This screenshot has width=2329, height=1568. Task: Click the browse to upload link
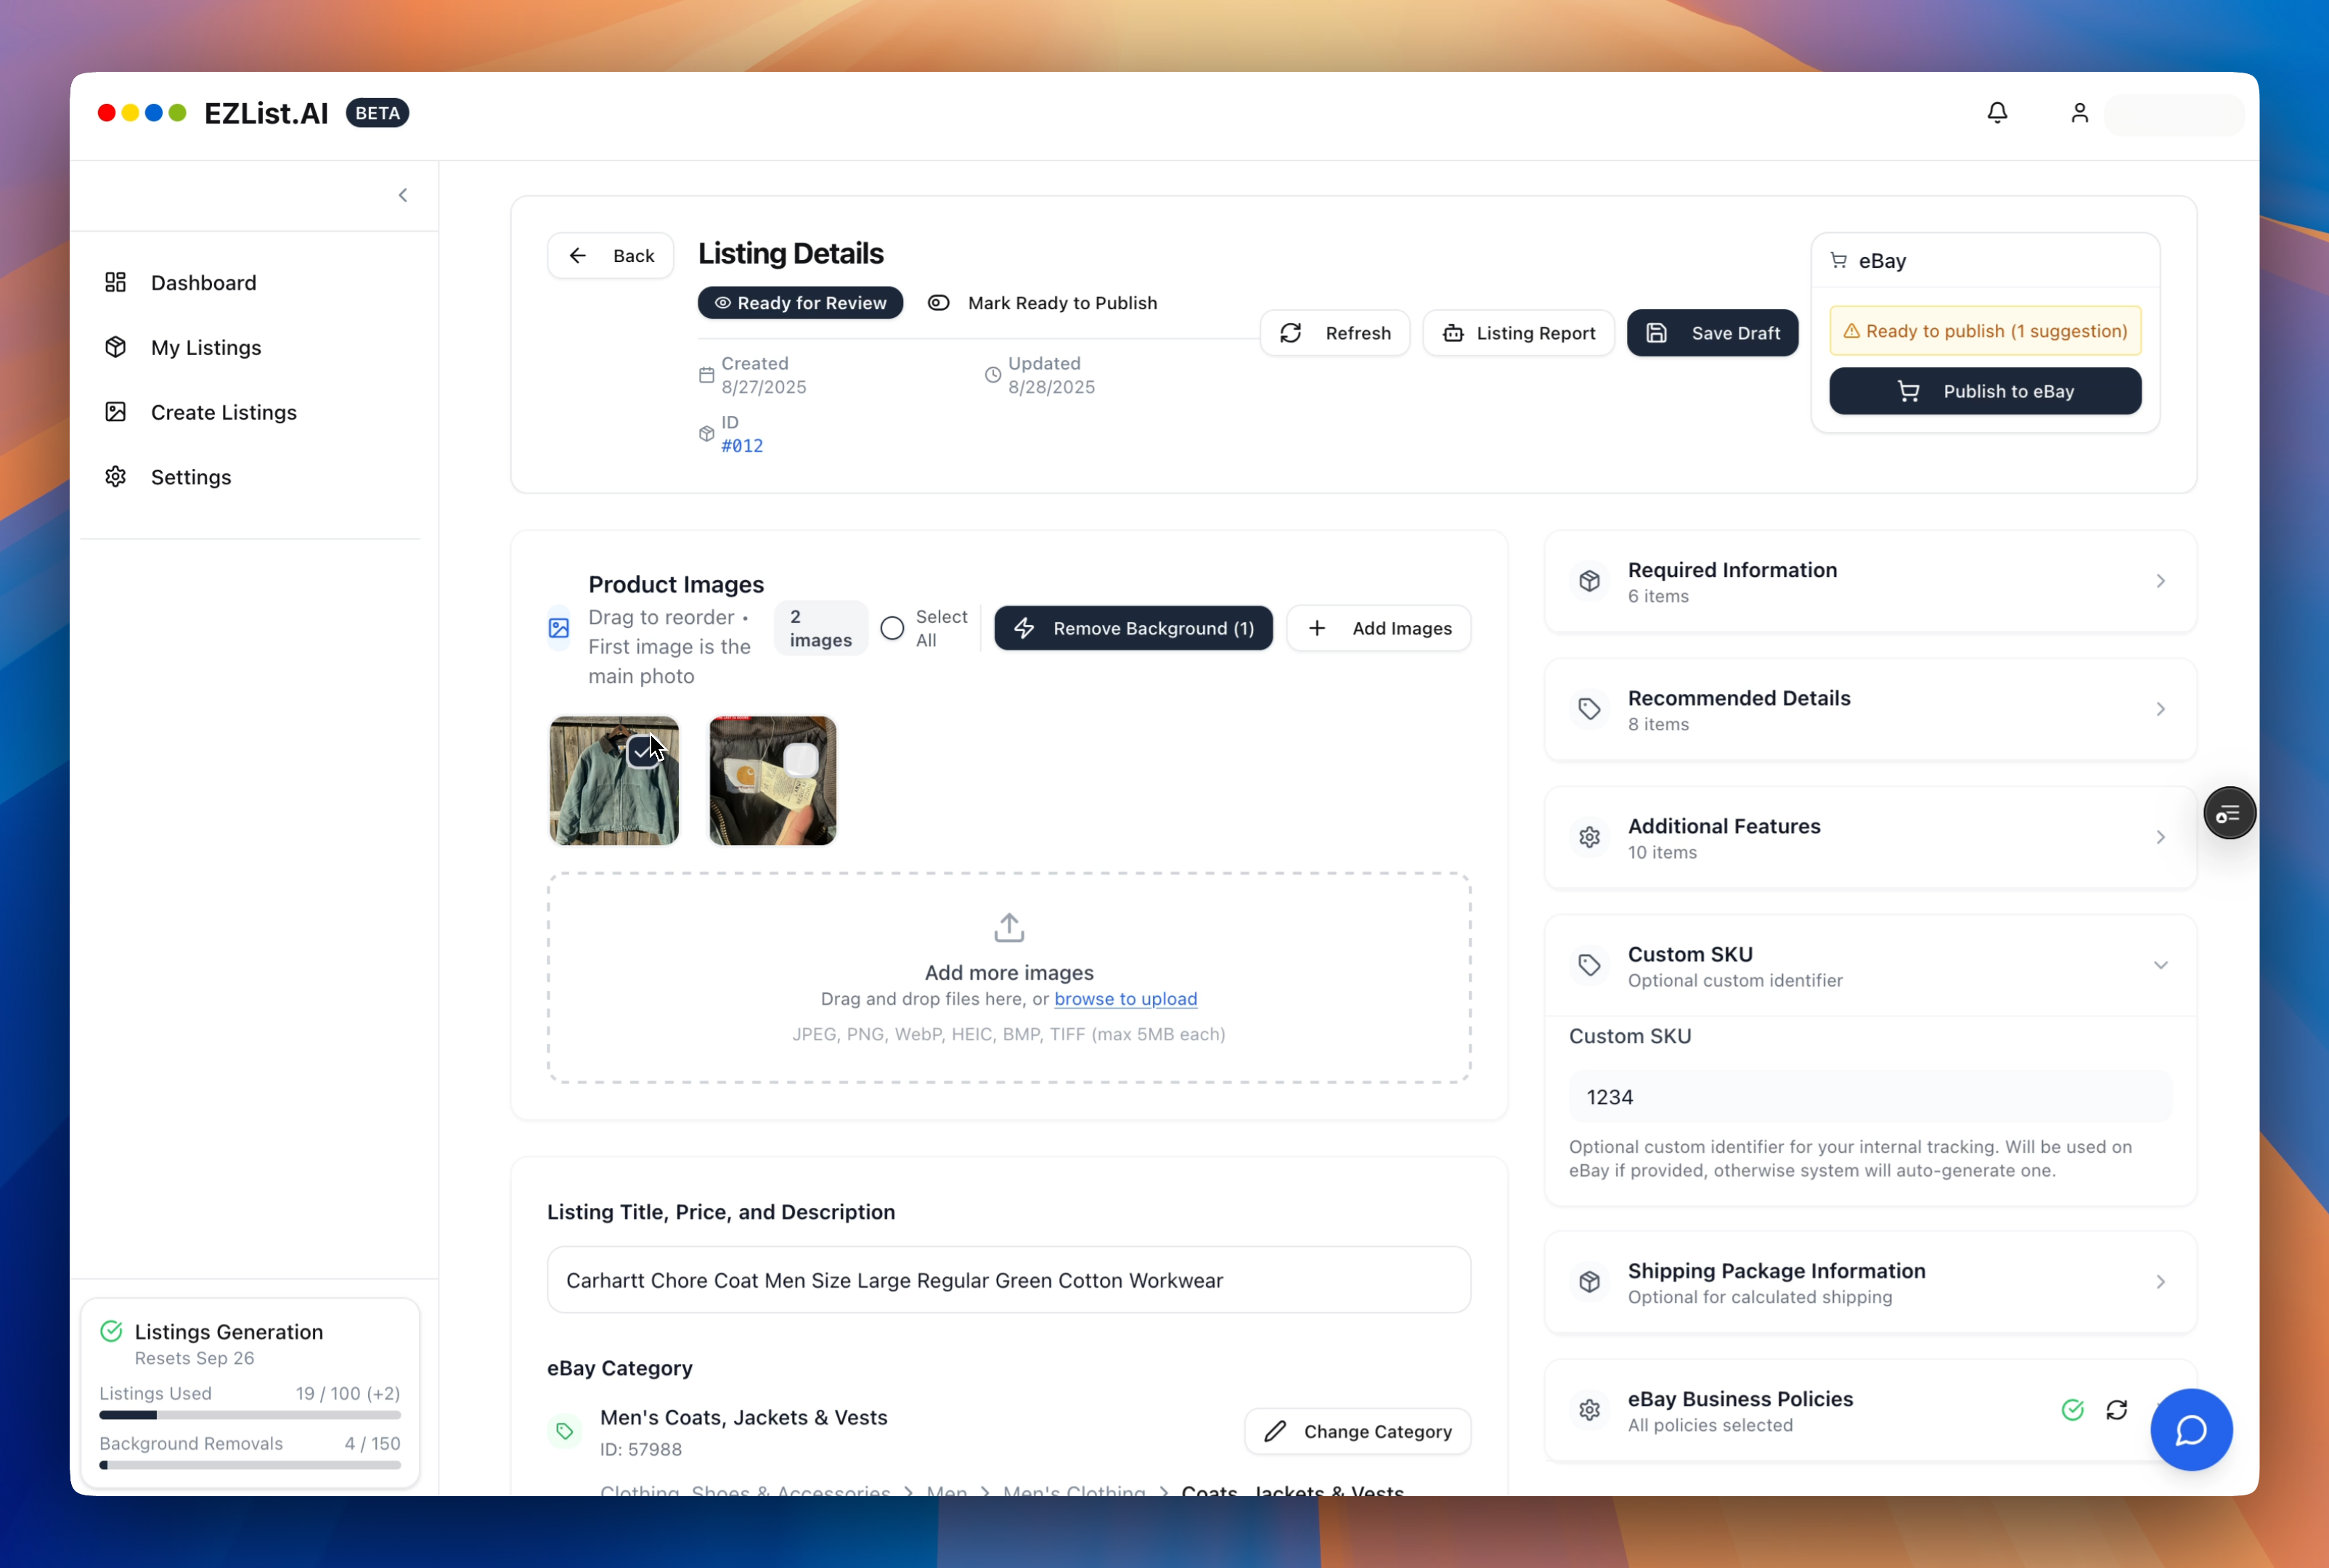[x=1125, y=999]
